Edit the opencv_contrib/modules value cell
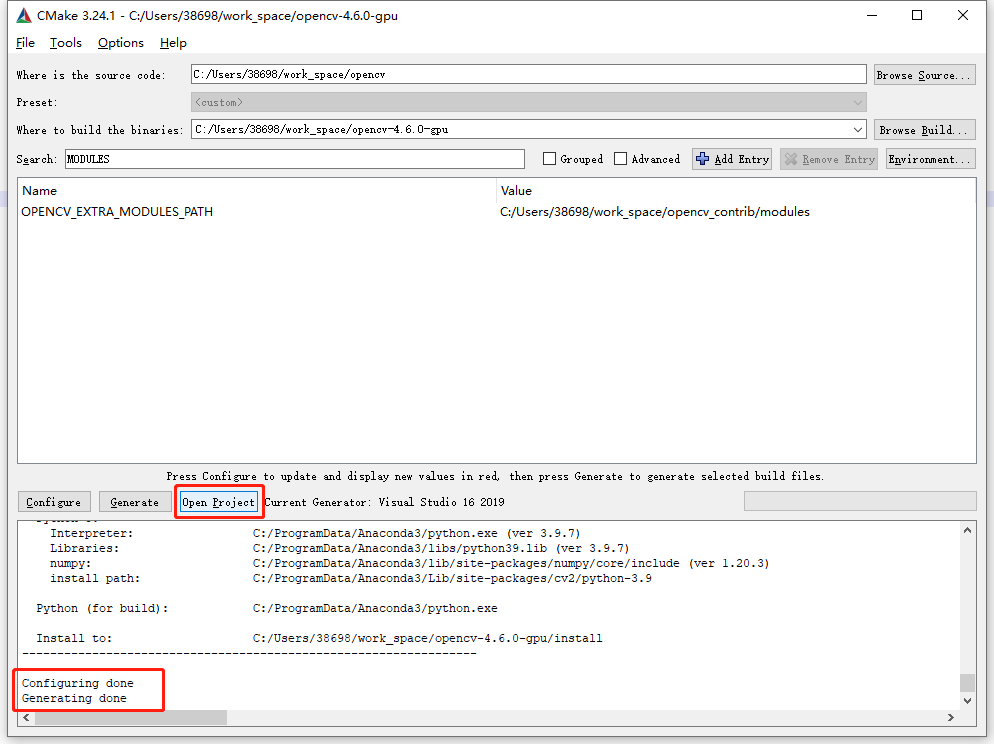 tap(655, 212)
